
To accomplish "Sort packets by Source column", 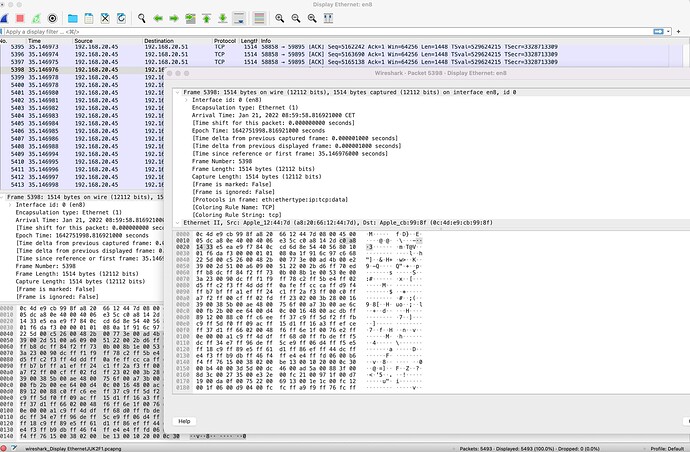I will [x=108, y=40].
